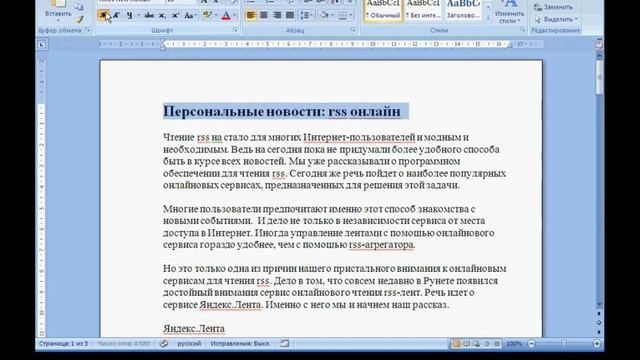Click the Вставить (Paste) button

click(58, 10)
